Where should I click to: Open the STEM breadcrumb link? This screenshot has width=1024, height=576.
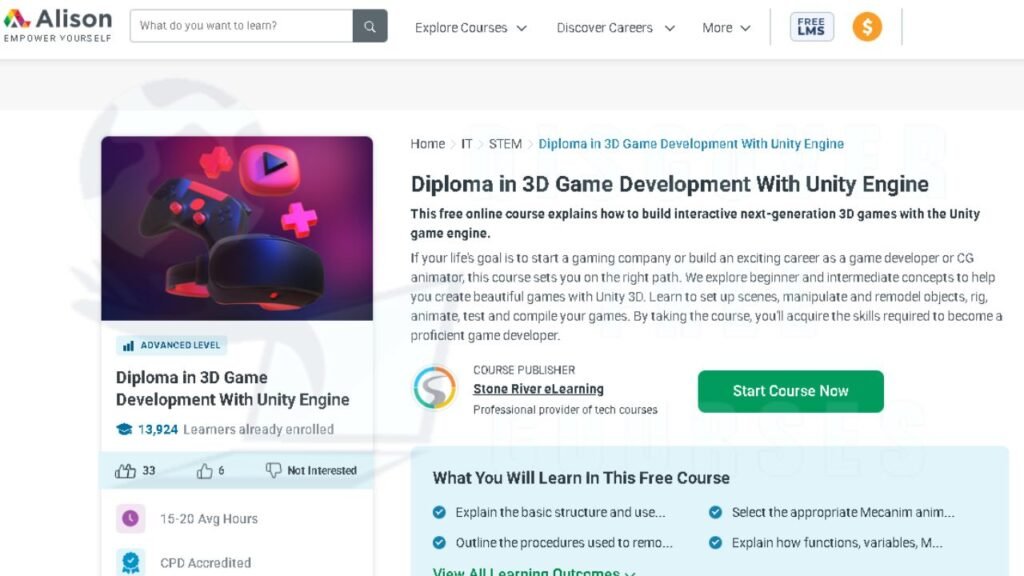tap(505, 144)
